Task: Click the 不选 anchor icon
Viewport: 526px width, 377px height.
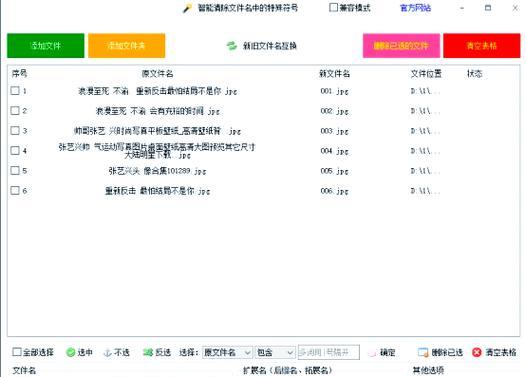Action: (108, 353)
